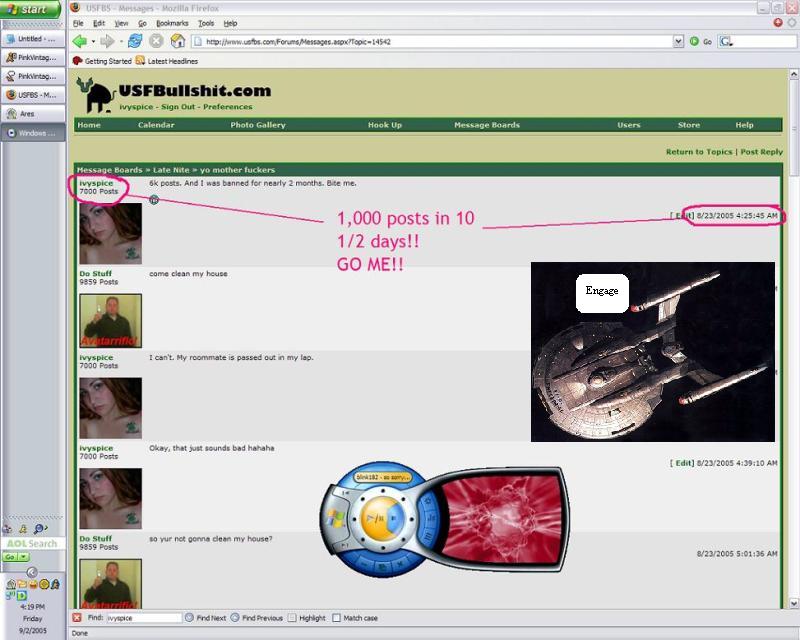Open the Latest Headlines feed bookmark
800x640 pixels.
[167, 61]
